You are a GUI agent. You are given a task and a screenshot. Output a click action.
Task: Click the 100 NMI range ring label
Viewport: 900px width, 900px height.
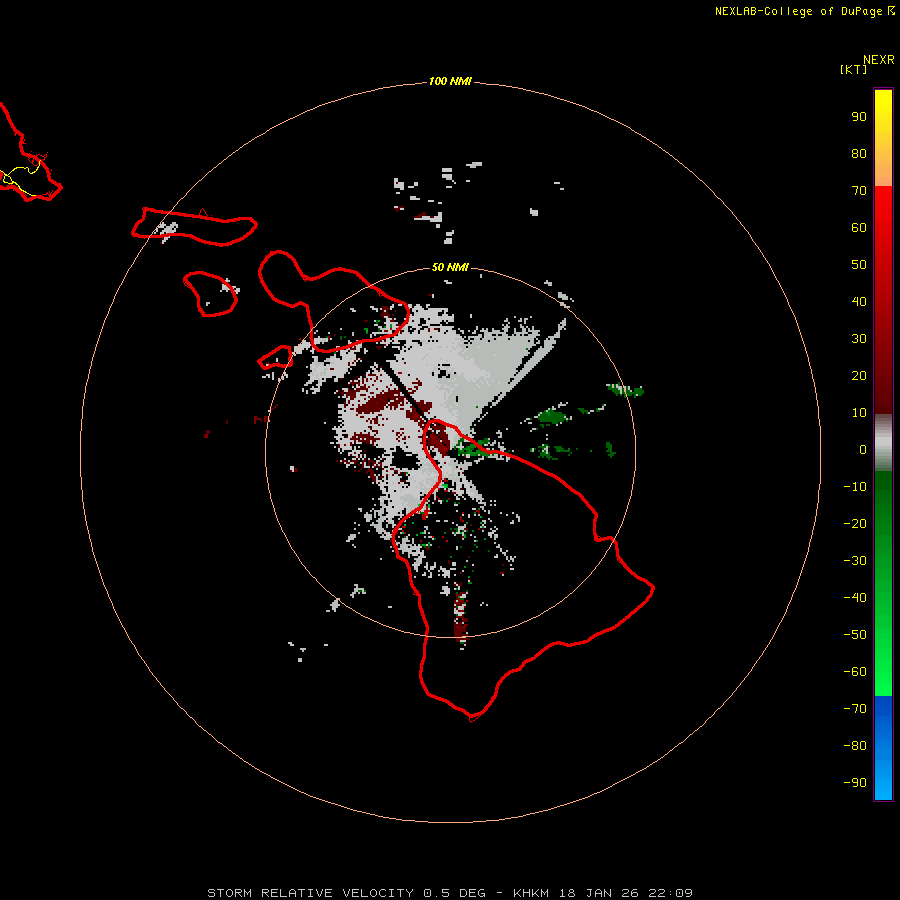pyautogui.click(x=450, y=81)
